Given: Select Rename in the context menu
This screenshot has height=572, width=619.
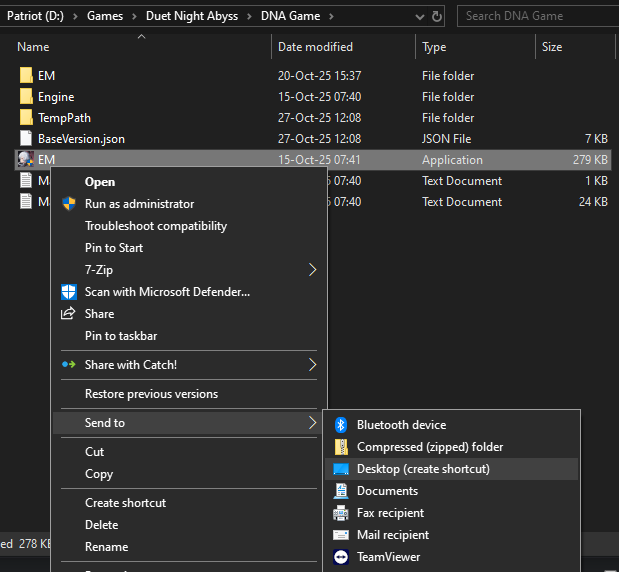Looking at the screenshot, I should (106, 547).
